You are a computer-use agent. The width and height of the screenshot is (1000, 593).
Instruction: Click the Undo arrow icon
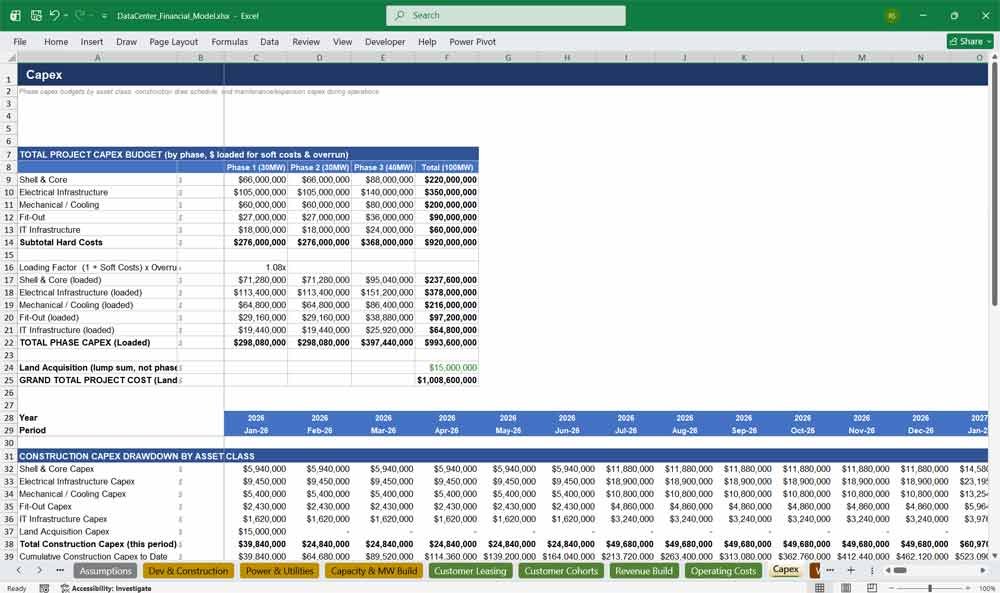coord(54,15)
